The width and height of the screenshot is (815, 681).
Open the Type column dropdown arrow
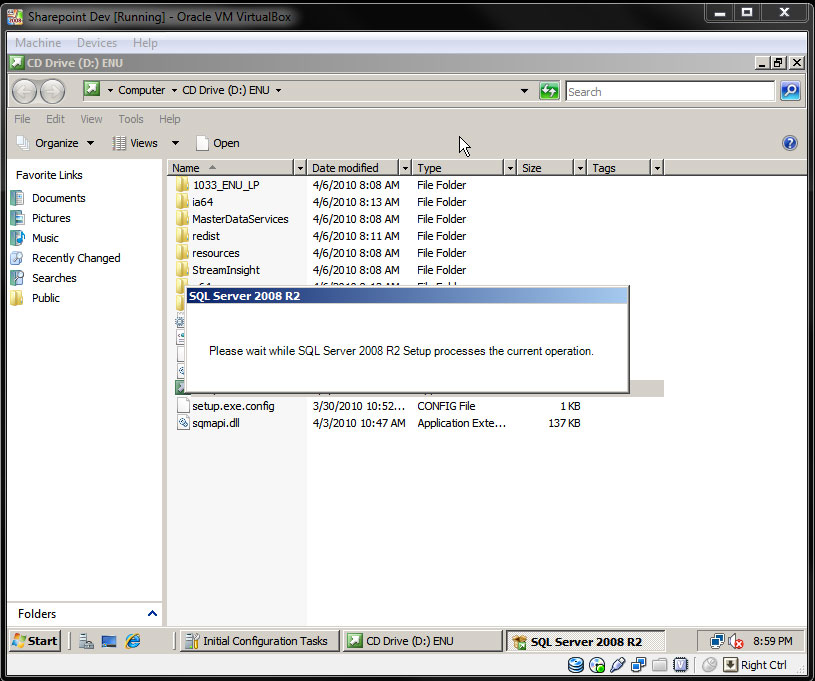click(x=510, y=168)
